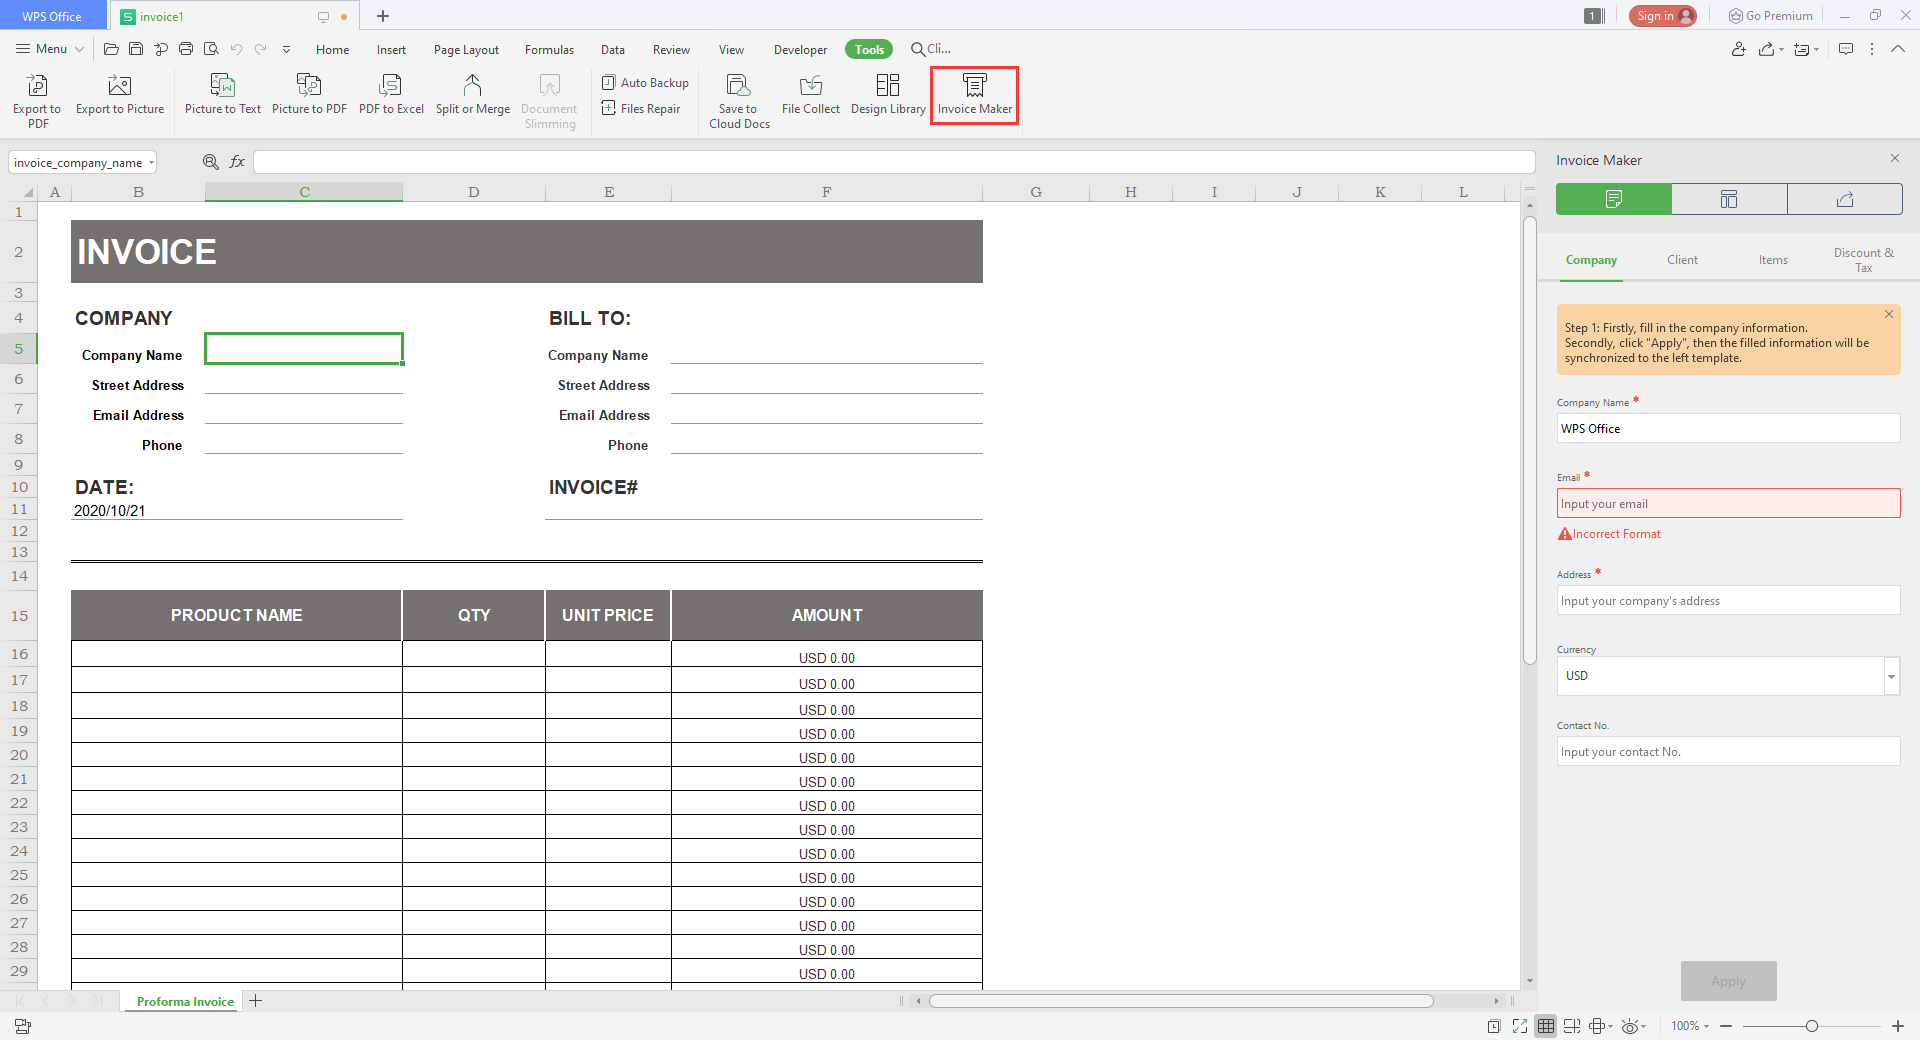
Task: Click the Email input field
Action: pos(1727,504)
